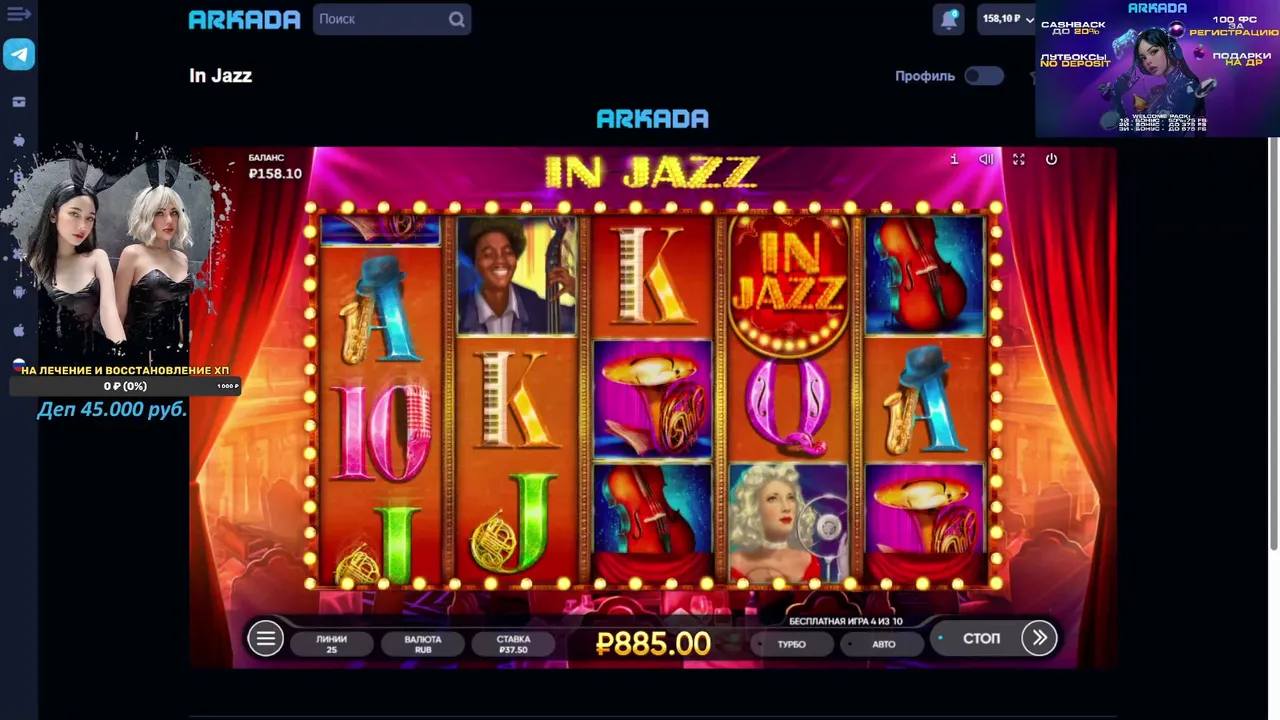Open the notifications bell
1280x720 pixels.
click(x=949, y=19)
